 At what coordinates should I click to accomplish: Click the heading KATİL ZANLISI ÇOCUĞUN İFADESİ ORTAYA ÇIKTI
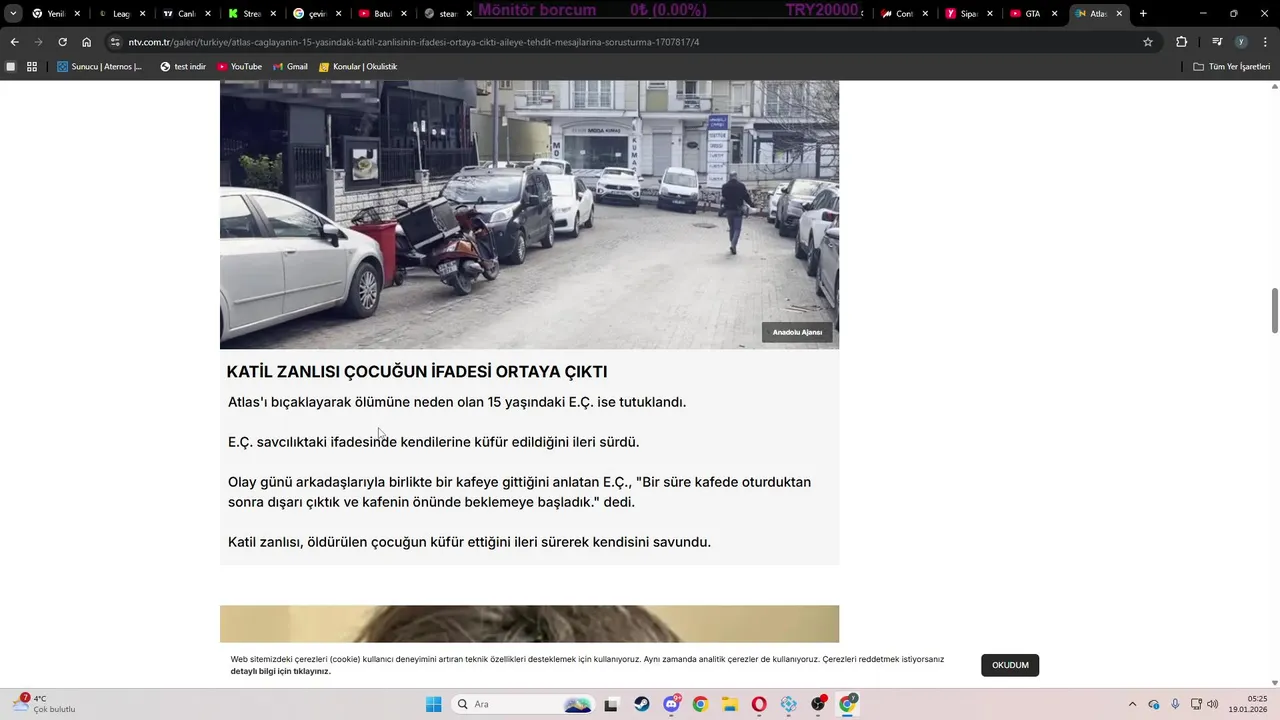[x=417, y=372]
